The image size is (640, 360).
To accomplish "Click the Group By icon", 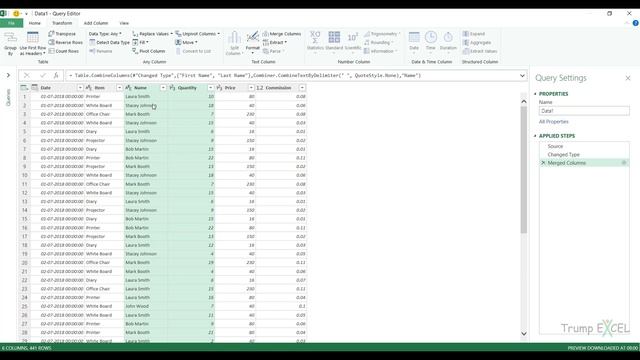I will coord(10,43).
